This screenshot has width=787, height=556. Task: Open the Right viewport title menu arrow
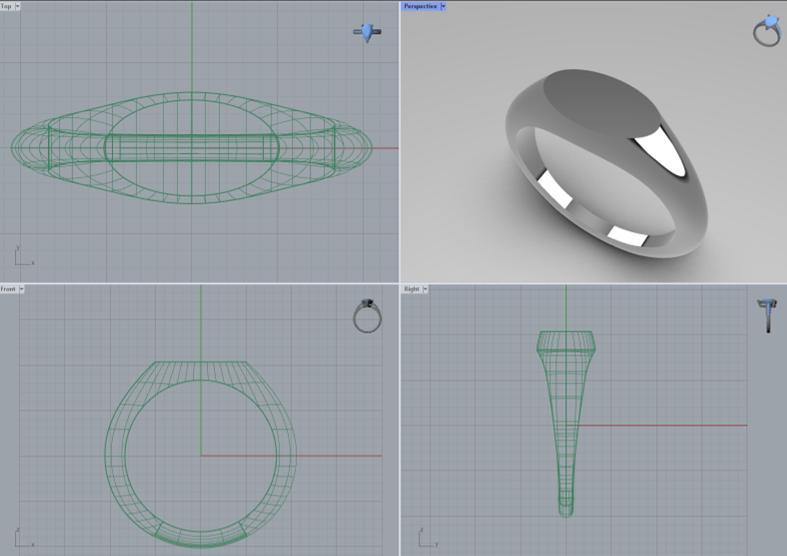[x=425, y=289]
